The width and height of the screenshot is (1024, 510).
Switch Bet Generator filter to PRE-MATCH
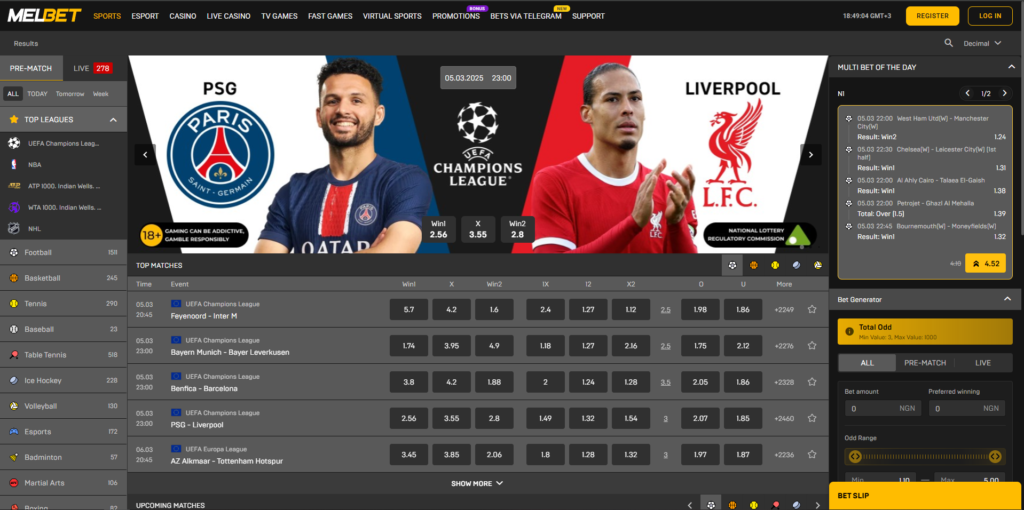pos(925,362)
